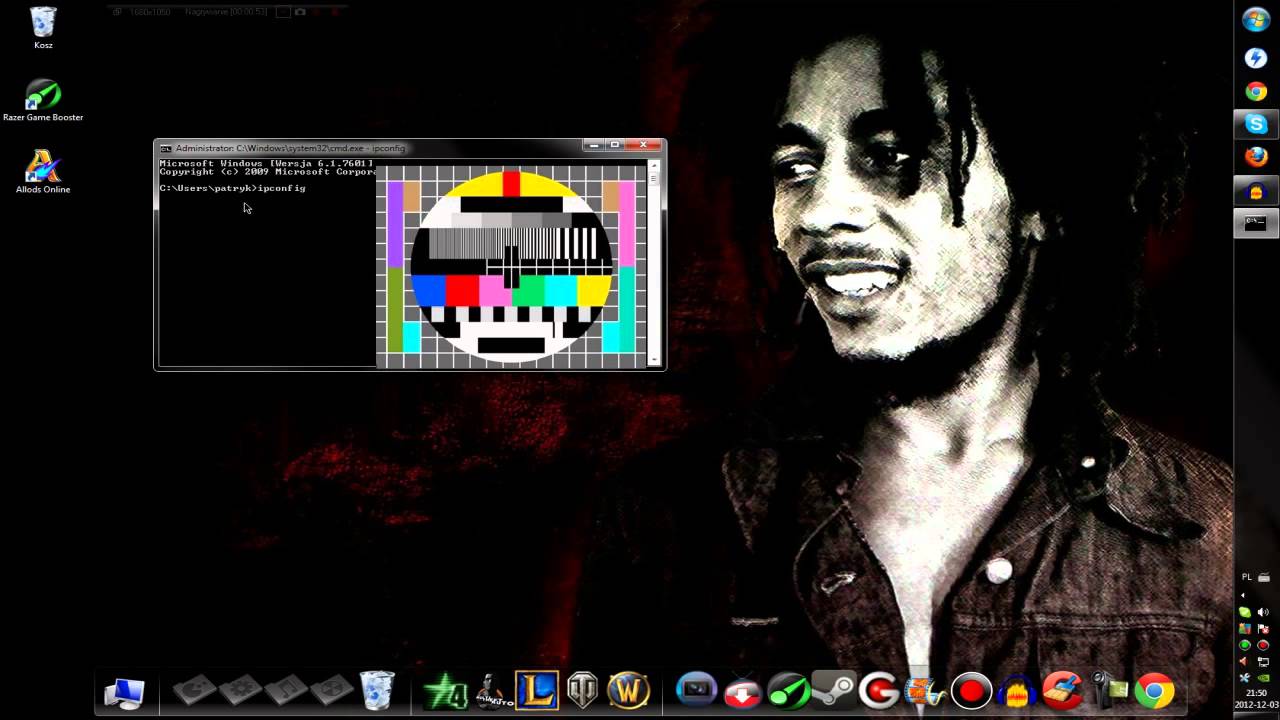Viewport: 1280px width, 720px height.
Task: Launch League of Legends from the dock
Action: [537, 690]
